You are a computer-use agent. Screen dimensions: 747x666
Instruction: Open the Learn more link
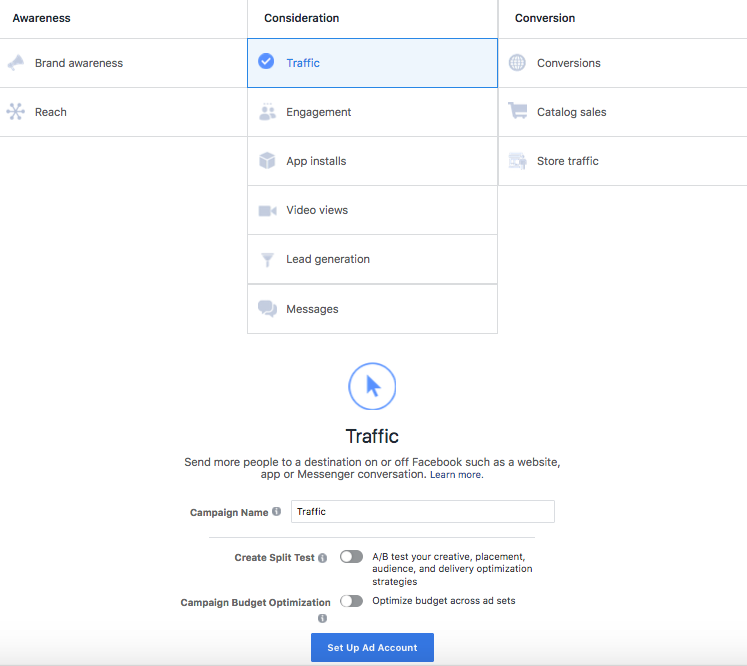tap(456, 475)
